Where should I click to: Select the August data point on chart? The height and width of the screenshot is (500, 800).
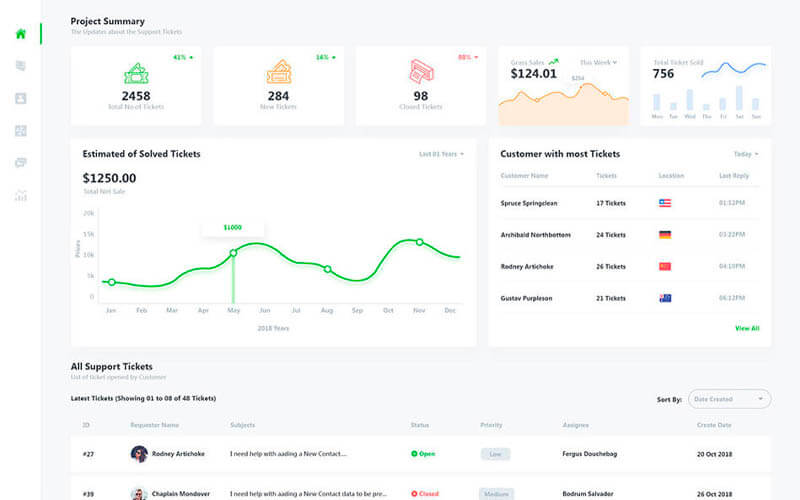(x=328, y=269)
